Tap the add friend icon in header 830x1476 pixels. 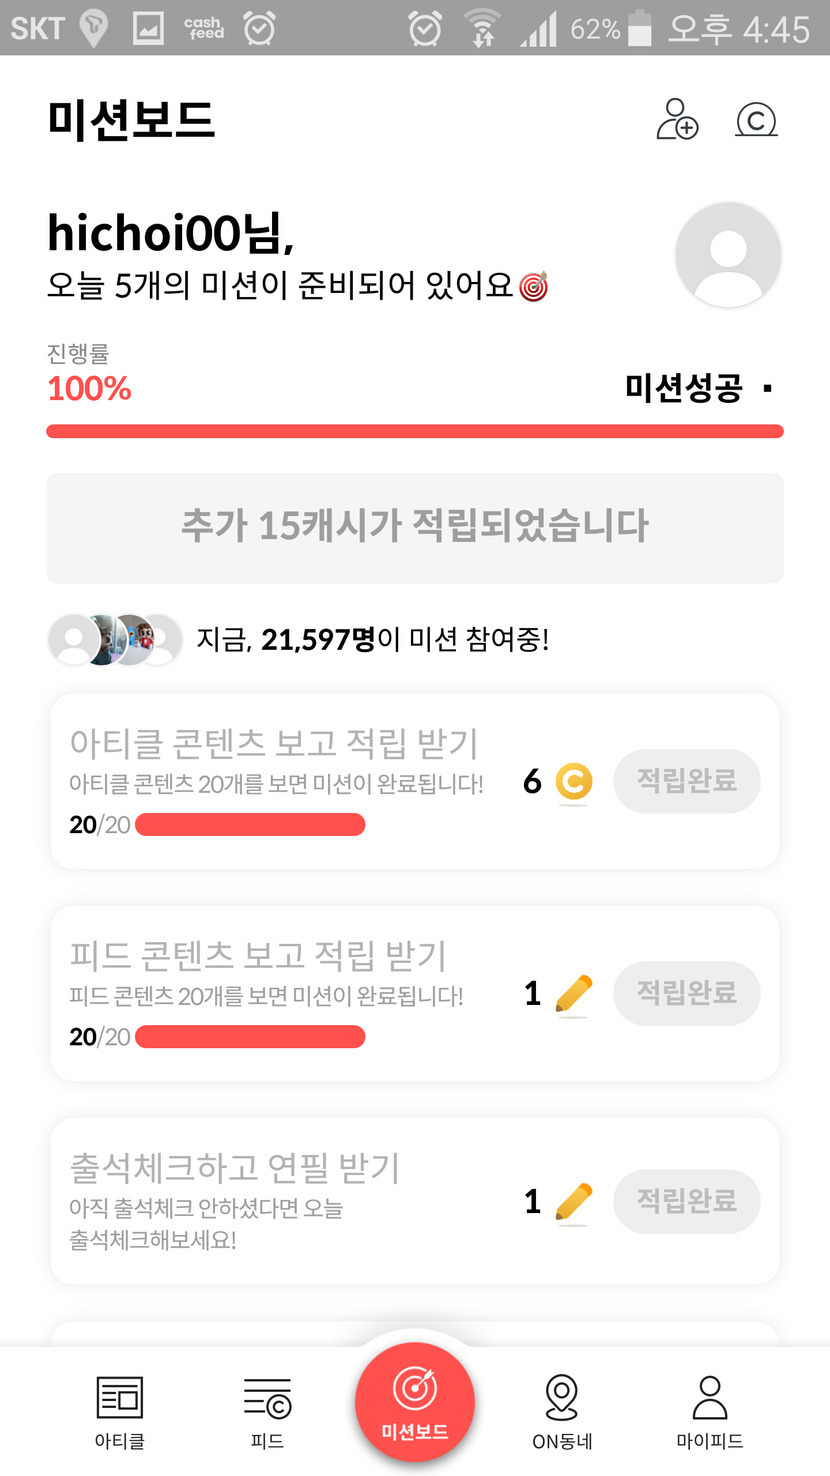click(x=677, y=120)
